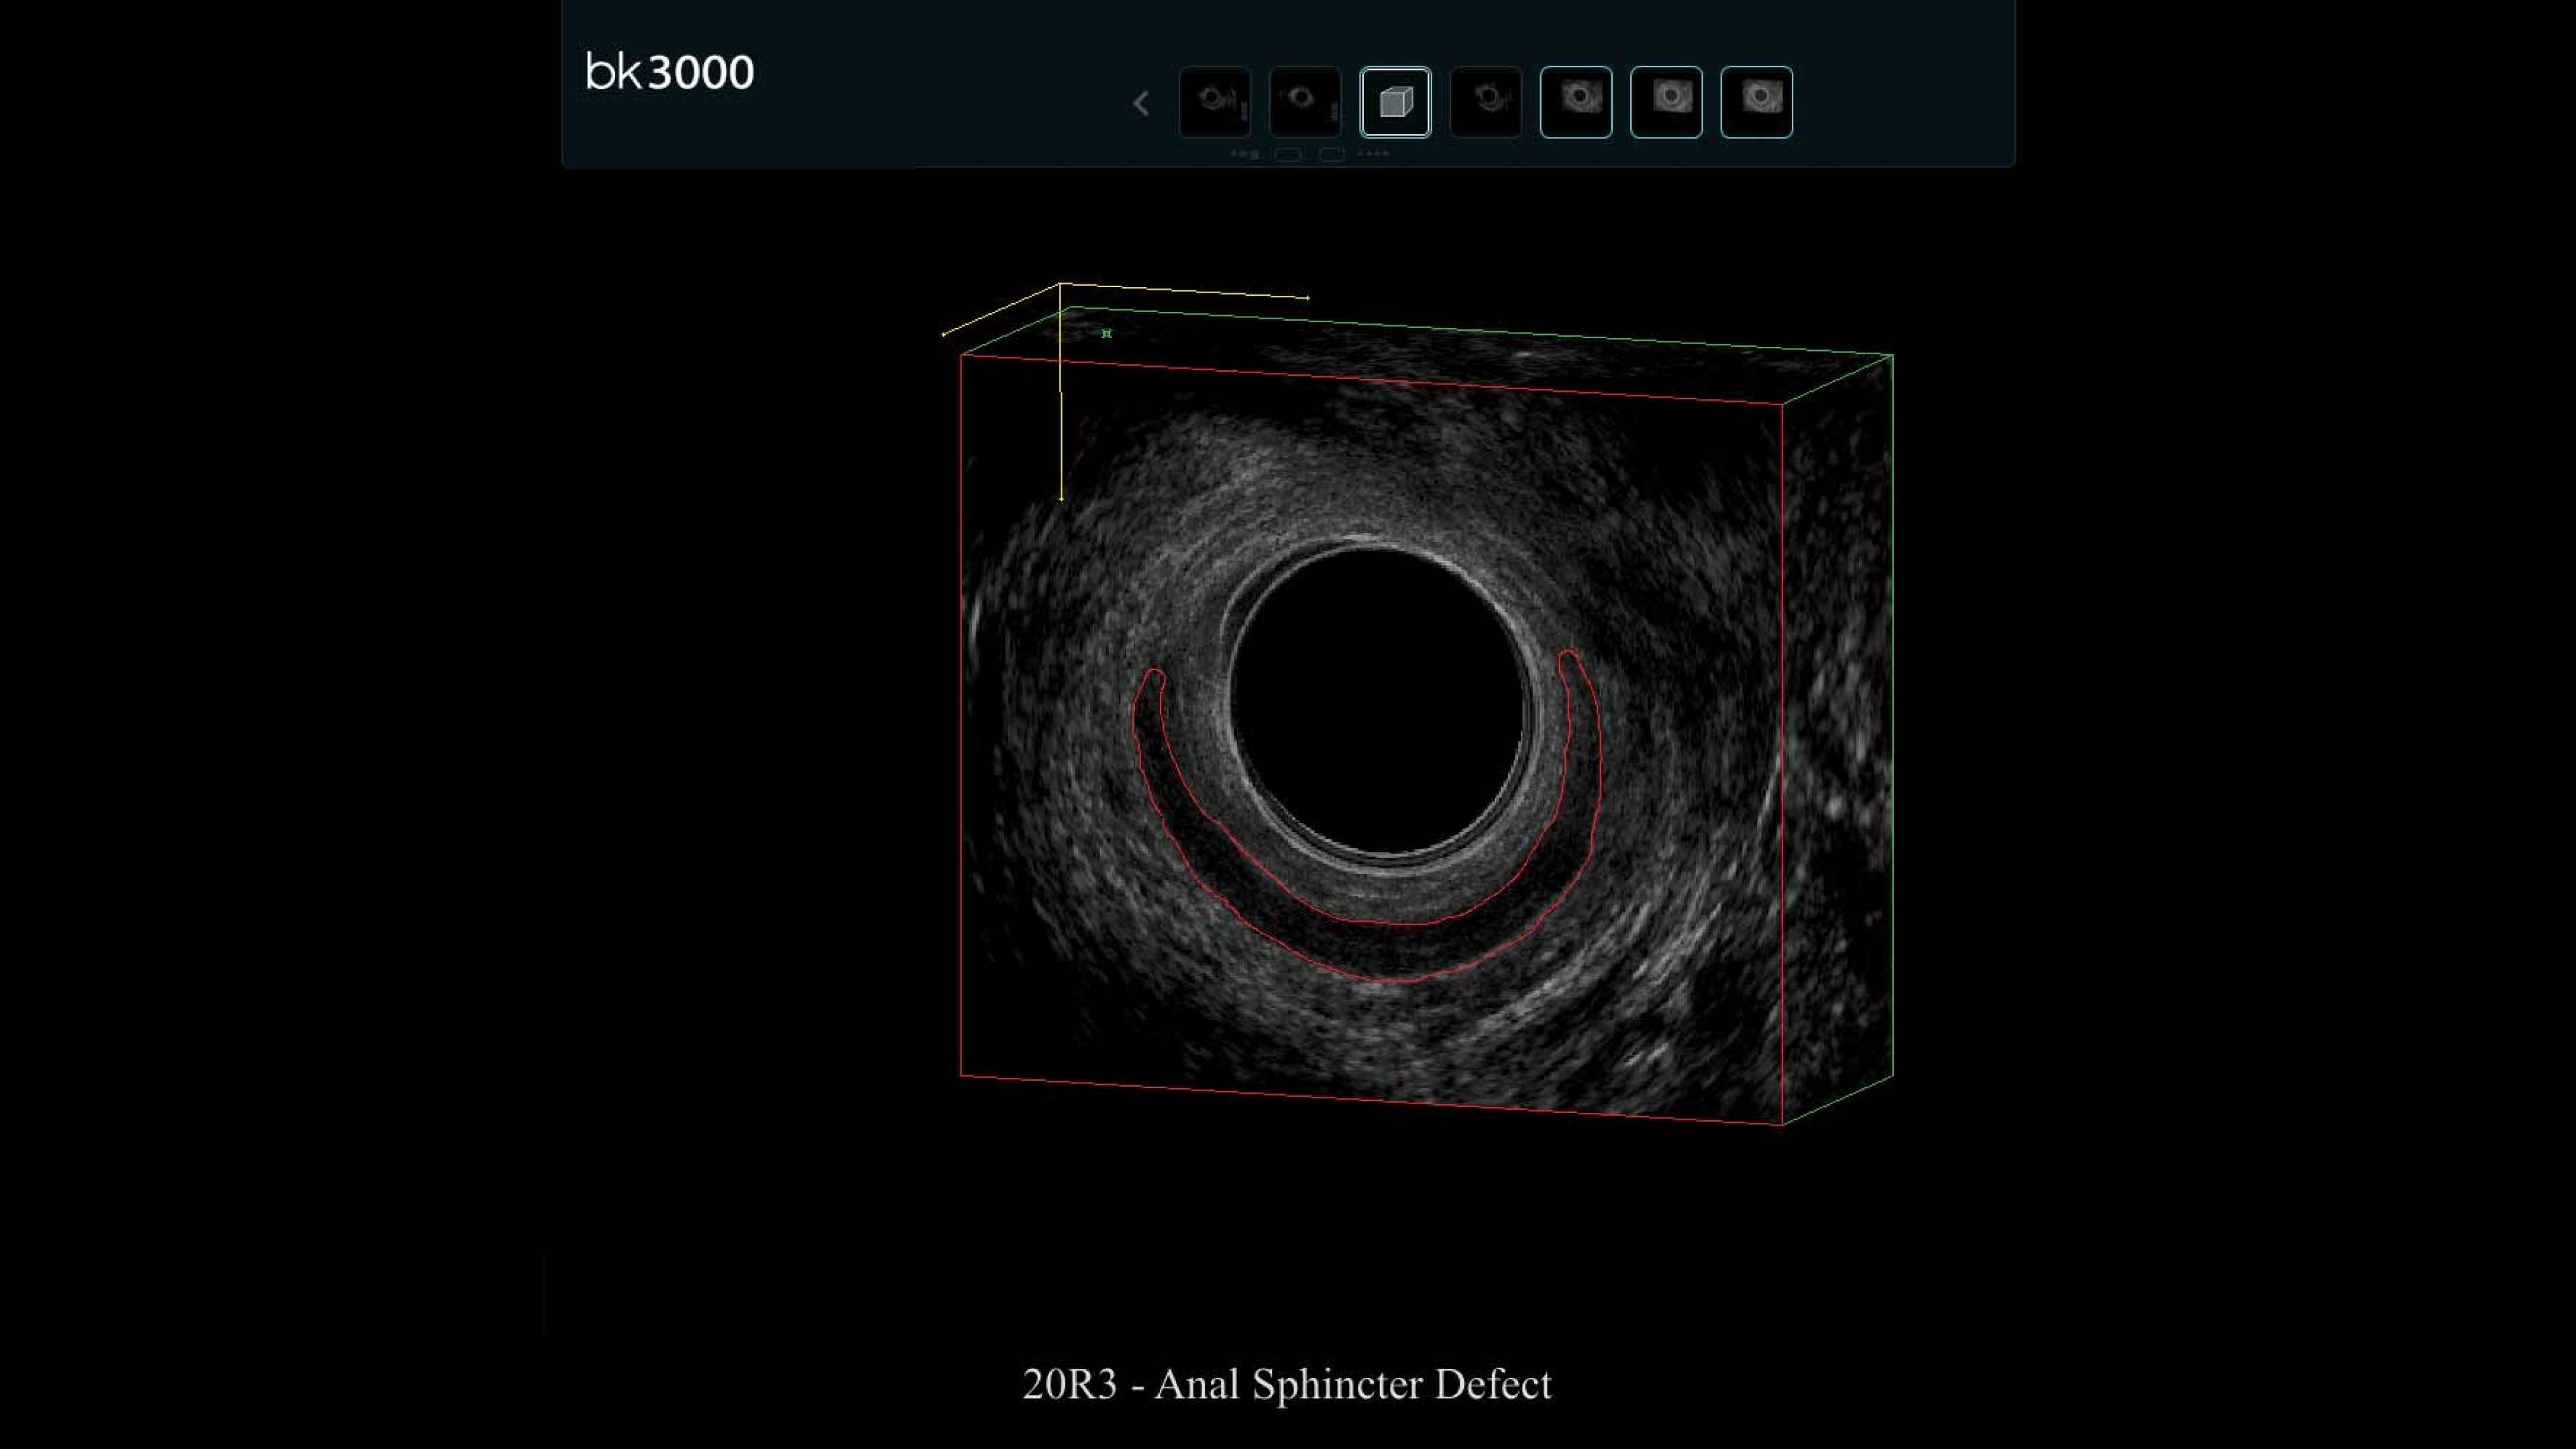The height and width of the screenshot is (1449, 2576).
Task: Open the first dim ultrasound thumbnail
Action: (x=1215, y=102)
